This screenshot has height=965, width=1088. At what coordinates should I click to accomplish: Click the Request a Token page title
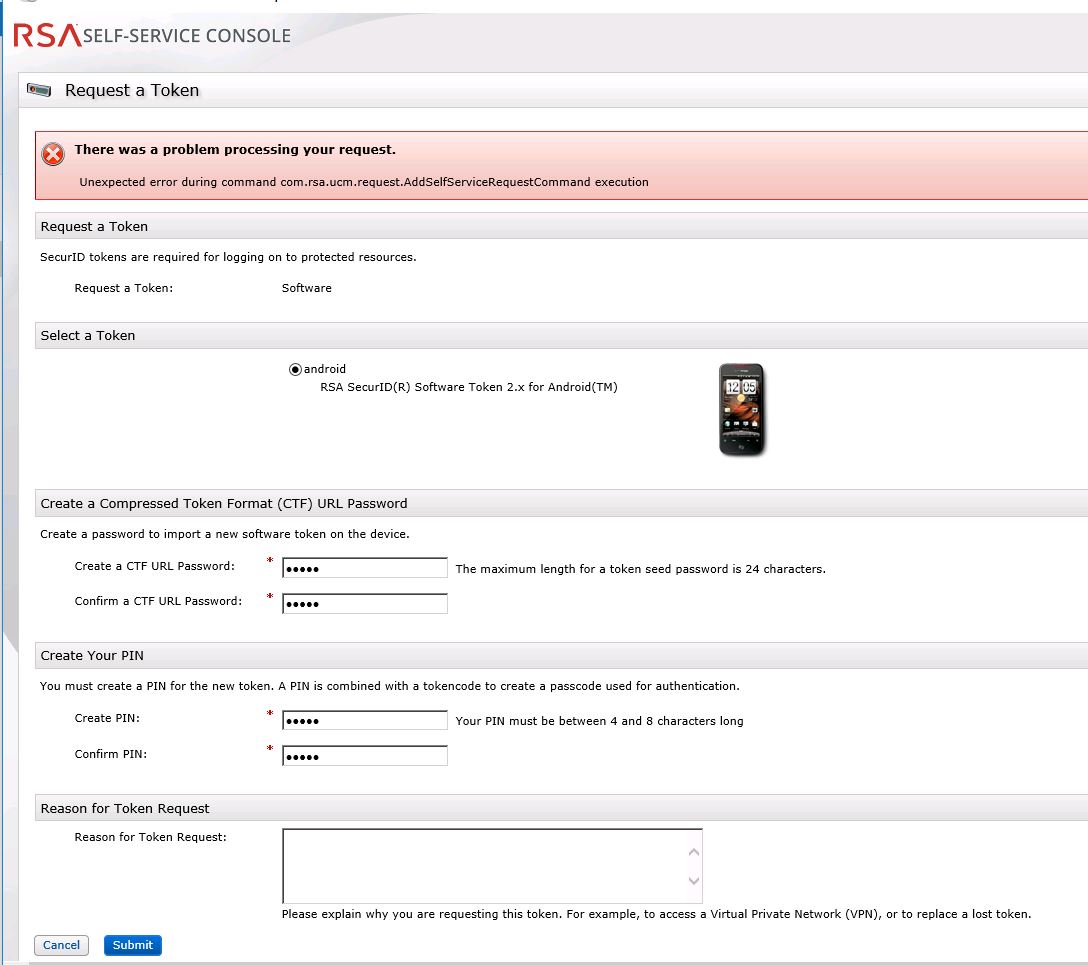coord(132,90)
